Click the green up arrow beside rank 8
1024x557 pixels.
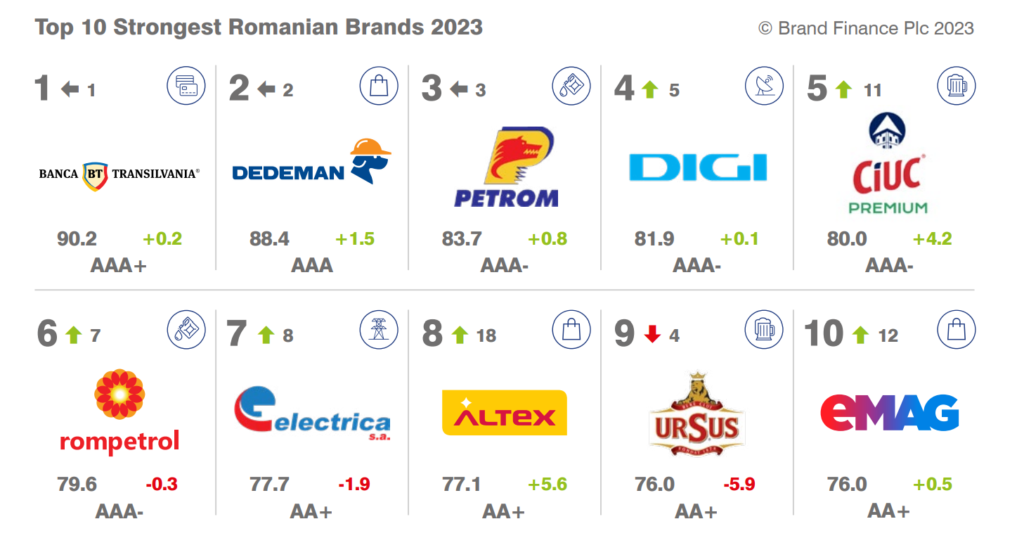[x=460, y=335]
